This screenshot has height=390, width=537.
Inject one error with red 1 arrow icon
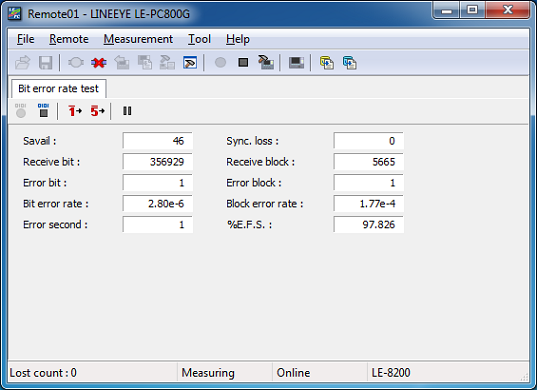[x=75, y=111]
